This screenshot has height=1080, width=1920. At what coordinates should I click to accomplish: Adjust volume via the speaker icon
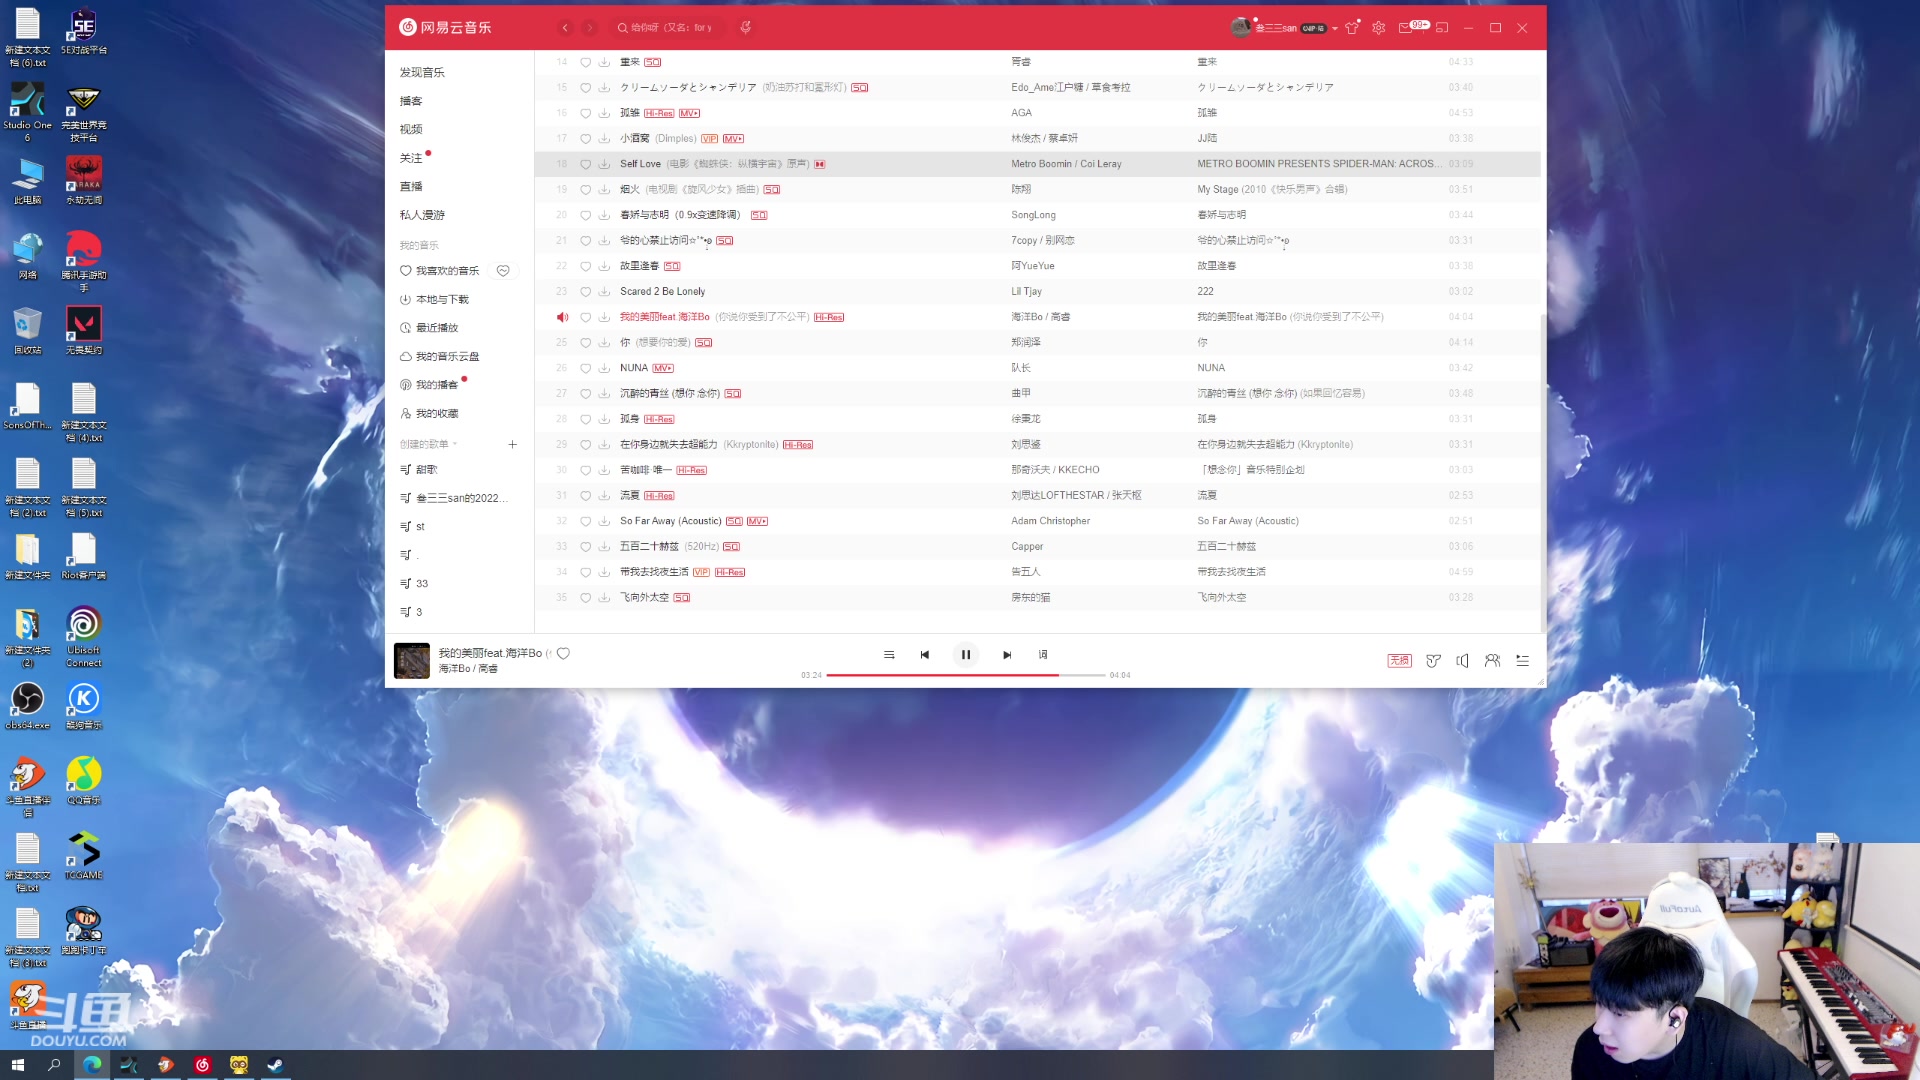(1462, 660)
